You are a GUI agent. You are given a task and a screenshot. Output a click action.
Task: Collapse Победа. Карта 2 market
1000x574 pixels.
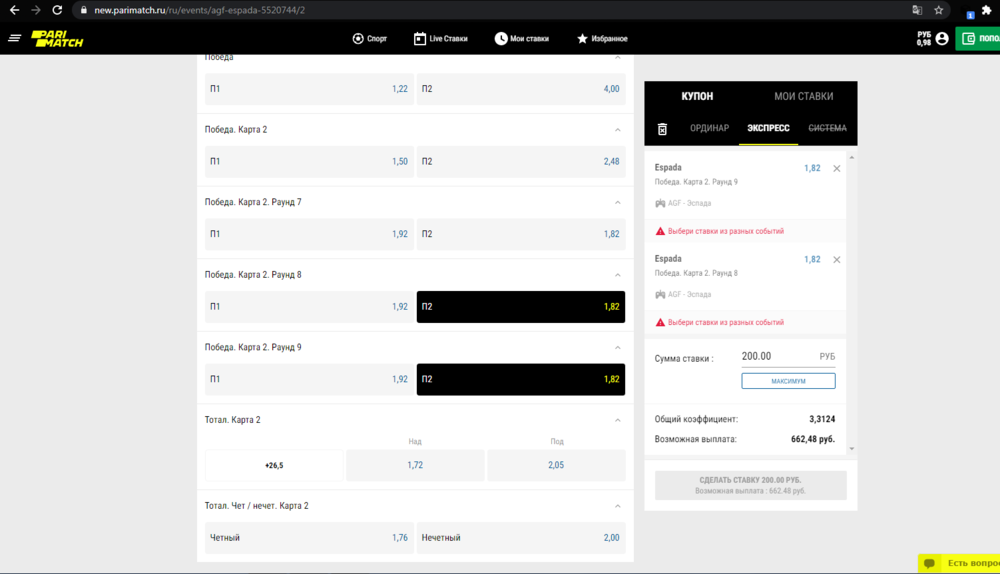(617, 129)
